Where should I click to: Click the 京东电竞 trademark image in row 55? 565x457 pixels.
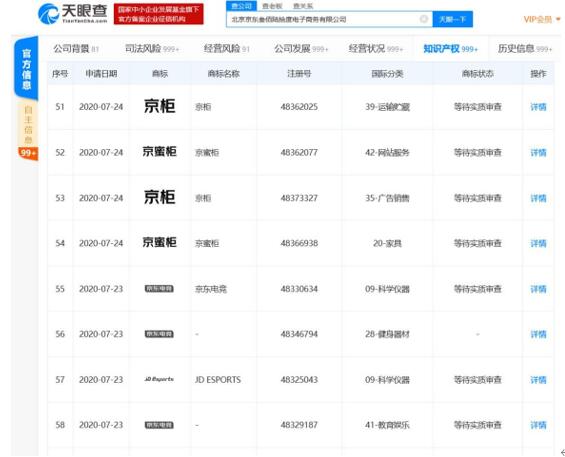[159, 289]
